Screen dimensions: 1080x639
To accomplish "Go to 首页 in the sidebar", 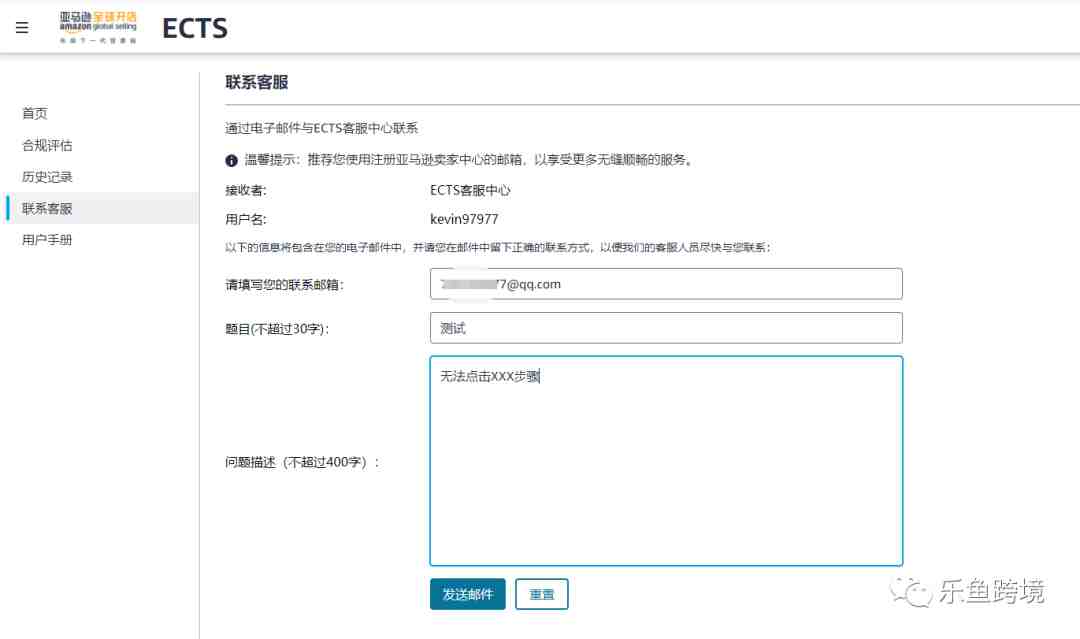I will point(34,113).
